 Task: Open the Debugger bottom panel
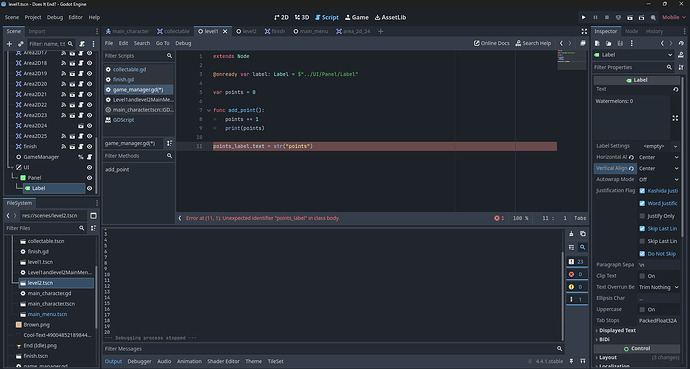(139, 361)
